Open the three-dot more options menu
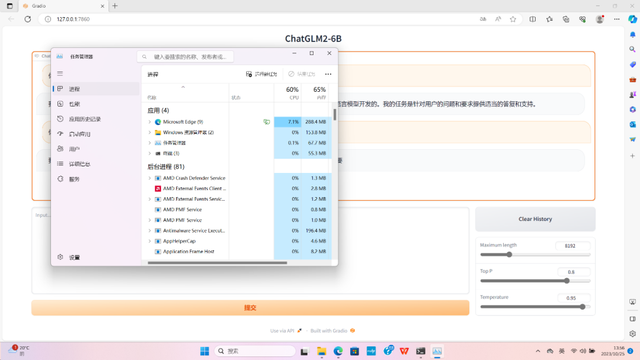 pyautogui.click(x=328, y=74)
